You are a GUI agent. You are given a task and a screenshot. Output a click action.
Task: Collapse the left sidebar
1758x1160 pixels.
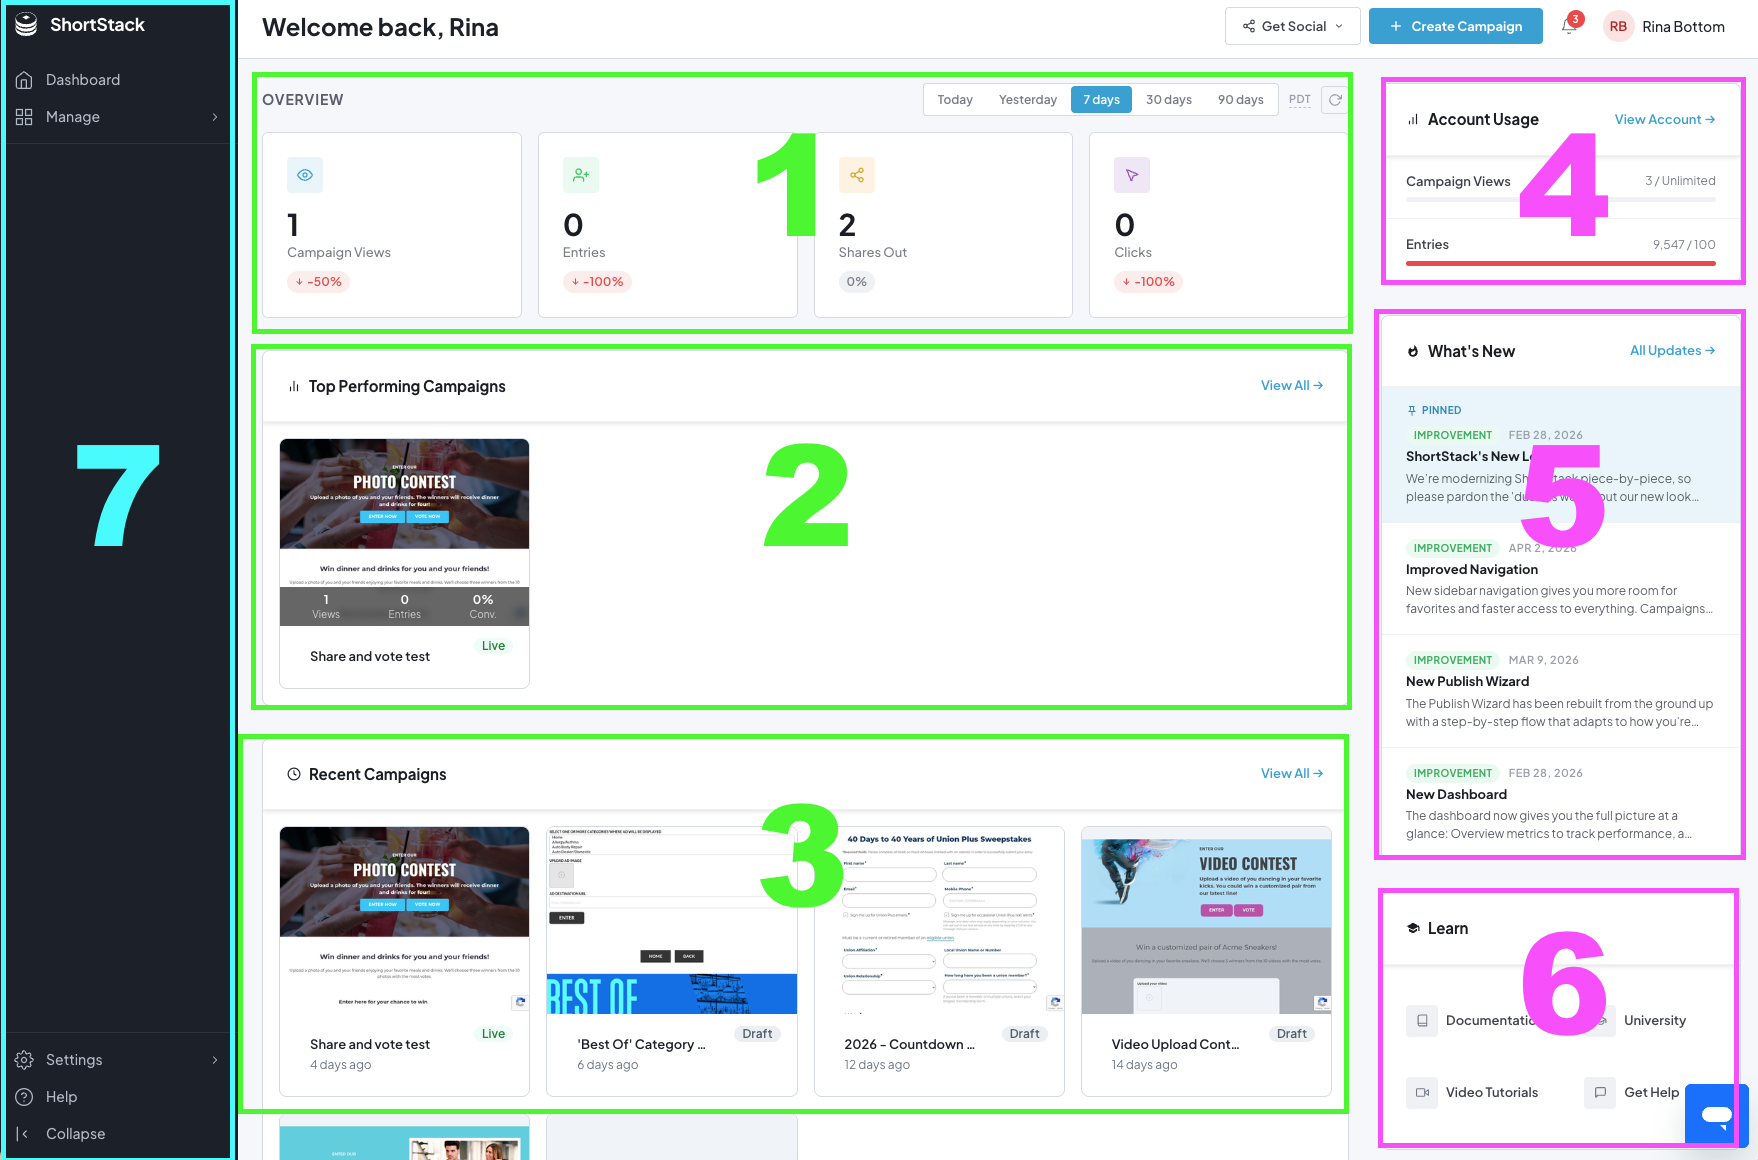[x=70, y=1133]
